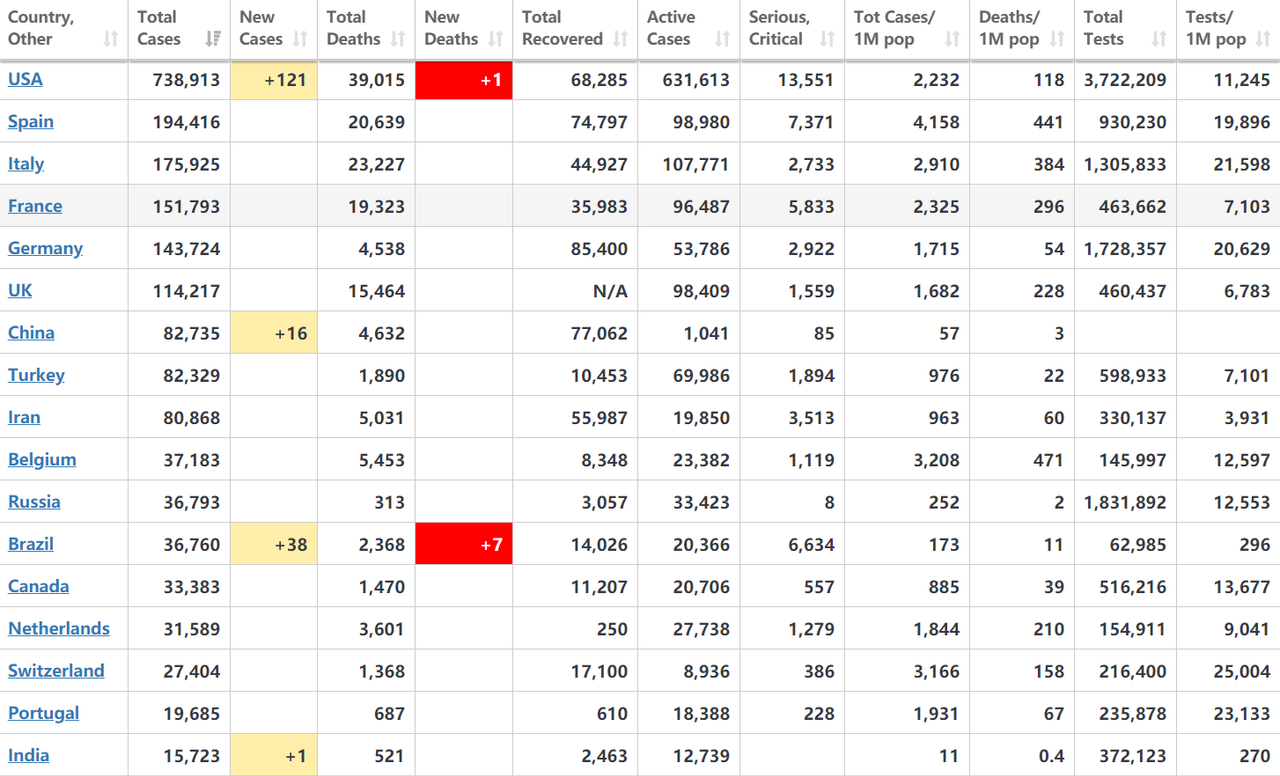The height and width of the screenshot is (776, 1280).
Task: Select Brazil new deaths +7 red cell
Action: click(464, 544)
